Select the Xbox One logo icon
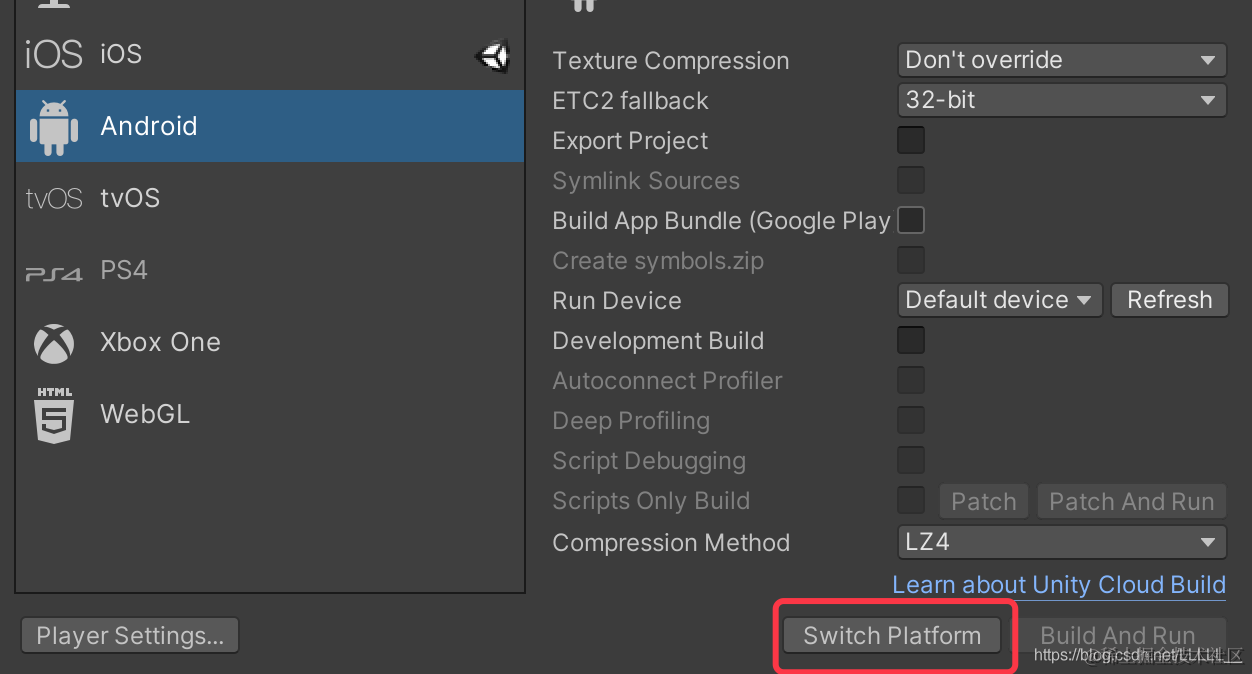This screenshot has width=1252, height=674. [x=54, y=343]
